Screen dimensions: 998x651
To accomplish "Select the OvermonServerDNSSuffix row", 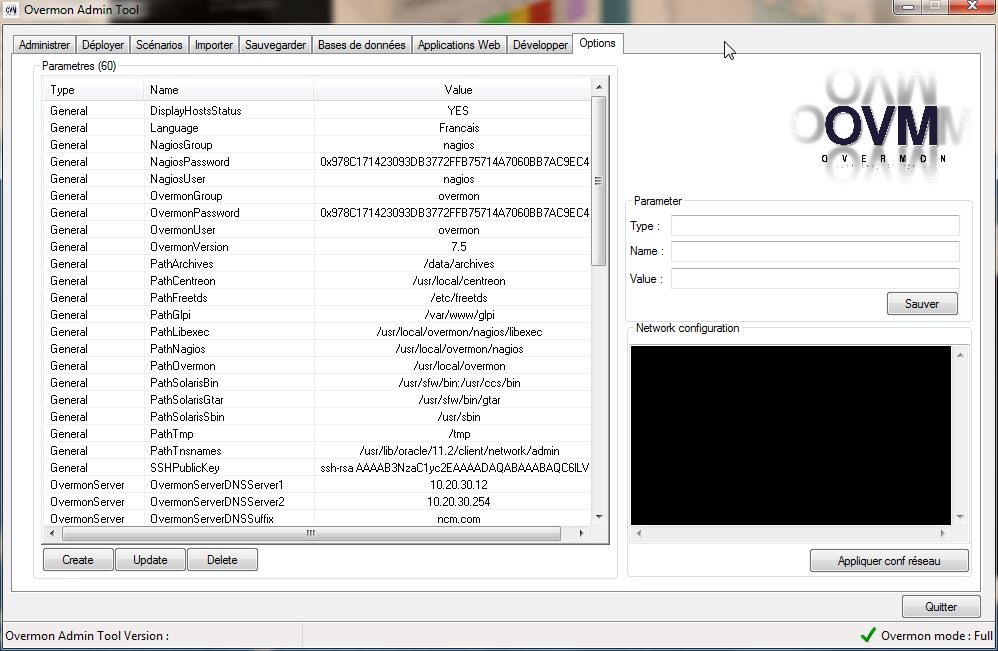I will 317,519.
